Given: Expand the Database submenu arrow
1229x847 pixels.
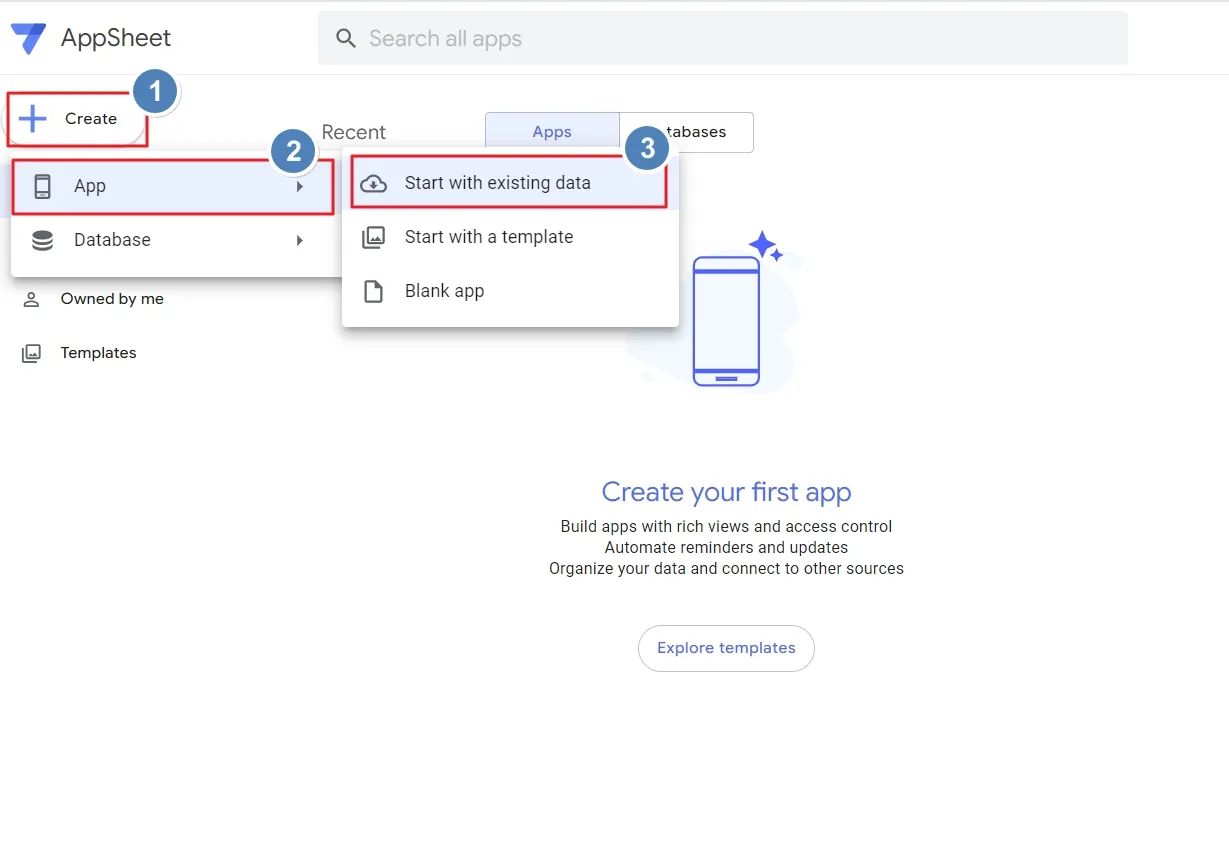Looking at the screenshot, I should (x=300, y=240).
